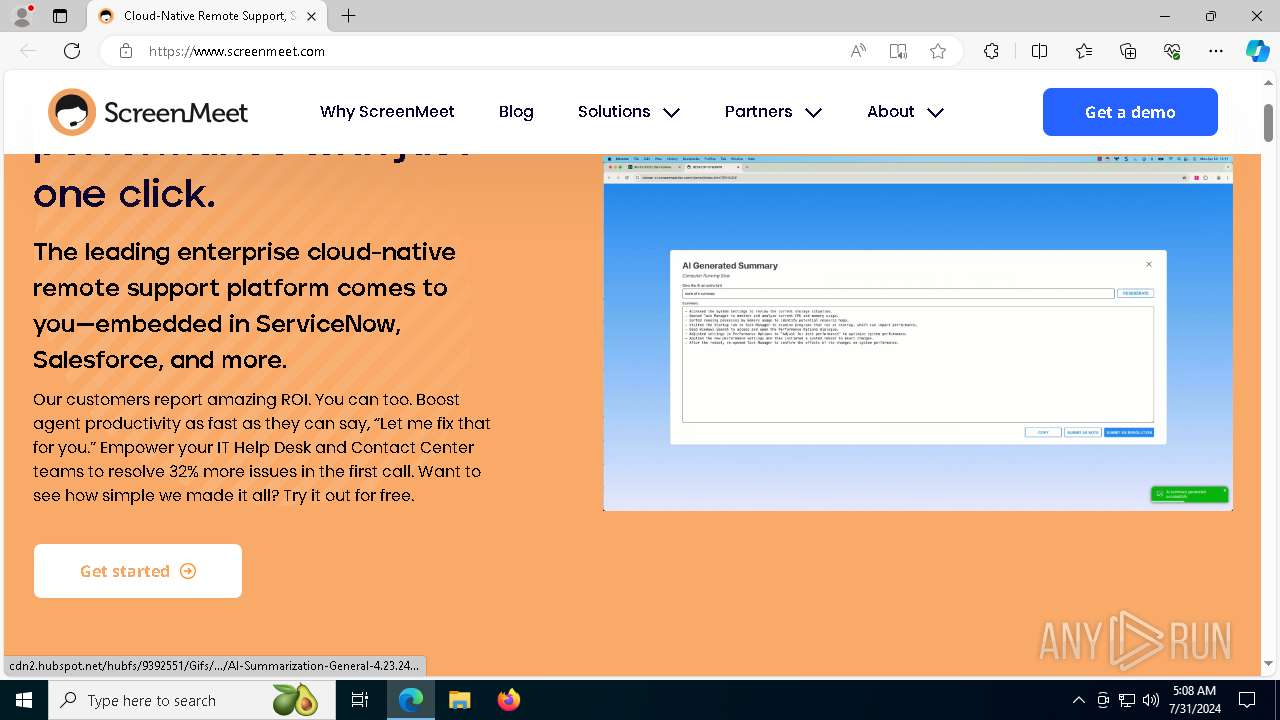Toggle Split screen view
The height and width of the screenshot is (720, 1280).
point(1039,51)
